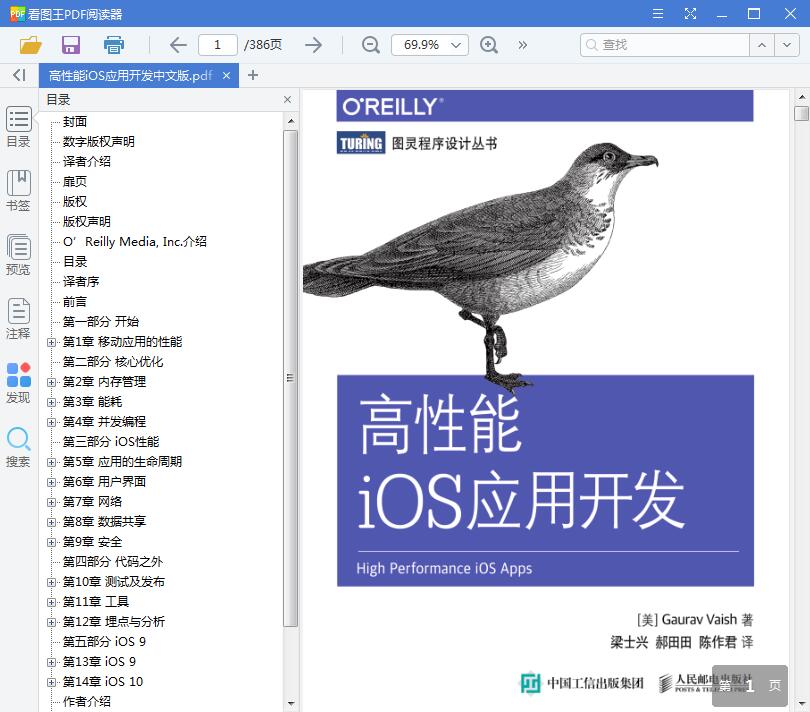Image resolution: width=810 pixels, height=712 pixels.
Task: Jump to 第四部分 代码之外 in the outline
Action: point(113,562)
